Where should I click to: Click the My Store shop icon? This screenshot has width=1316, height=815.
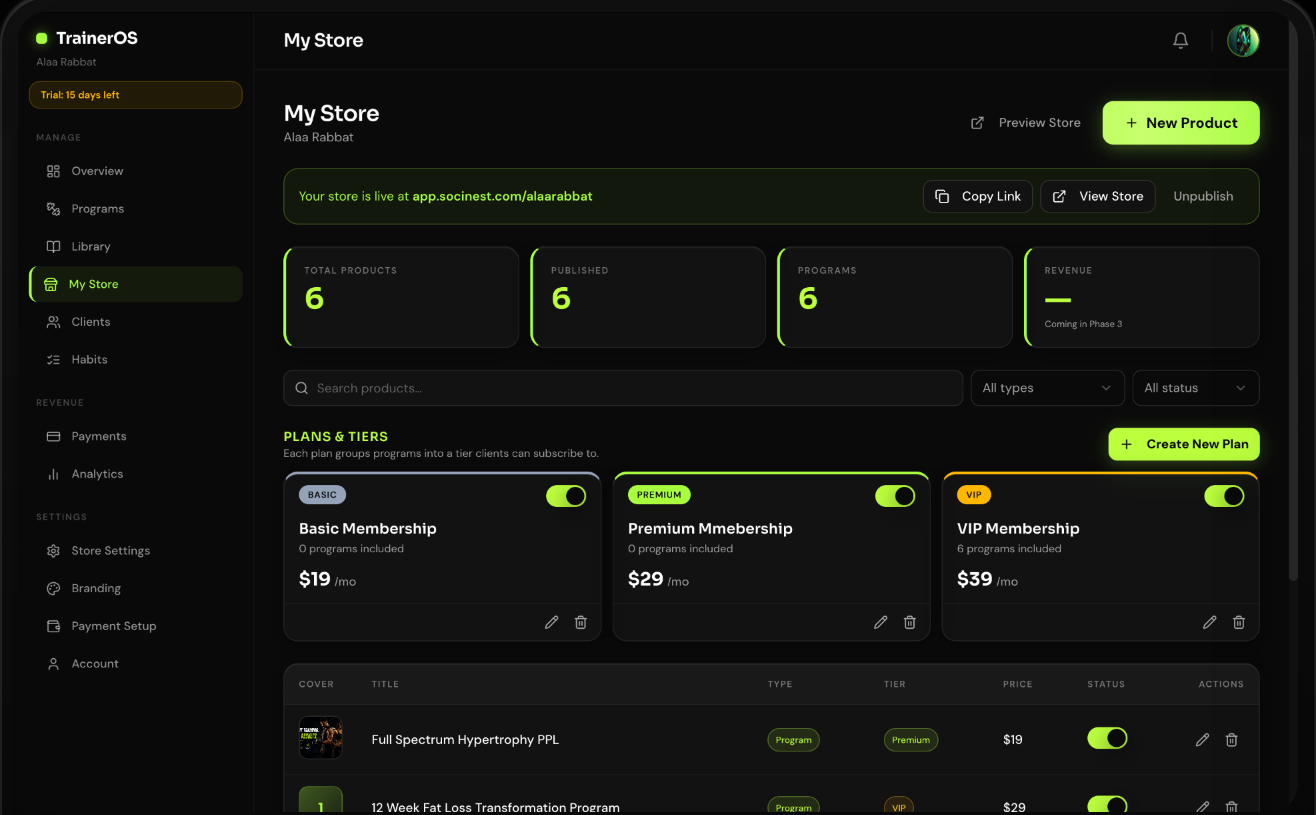coord(51,284)
